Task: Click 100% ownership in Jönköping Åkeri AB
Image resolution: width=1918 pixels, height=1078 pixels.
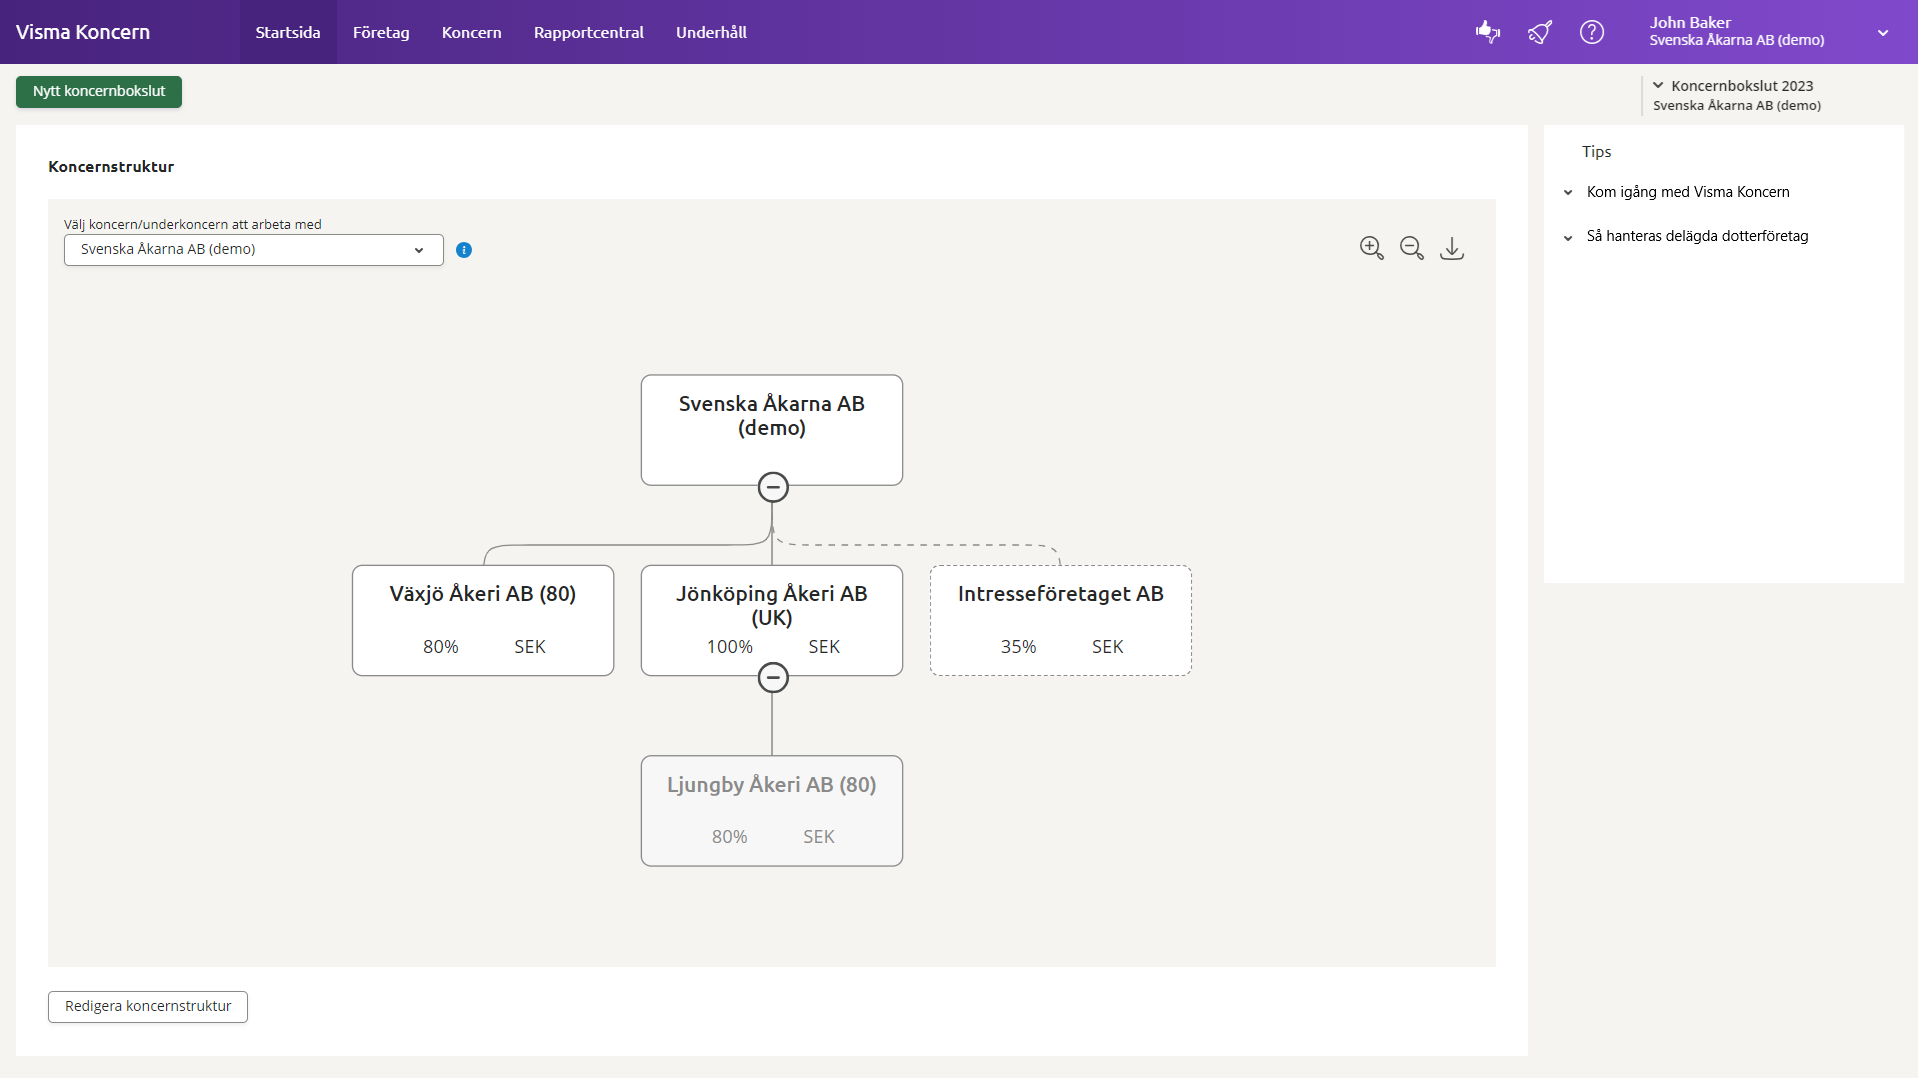Action: 730,647
